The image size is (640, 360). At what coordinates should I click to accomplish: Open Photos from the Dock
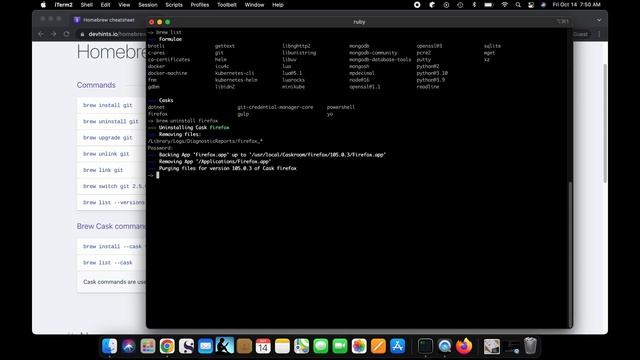point(359,346)
